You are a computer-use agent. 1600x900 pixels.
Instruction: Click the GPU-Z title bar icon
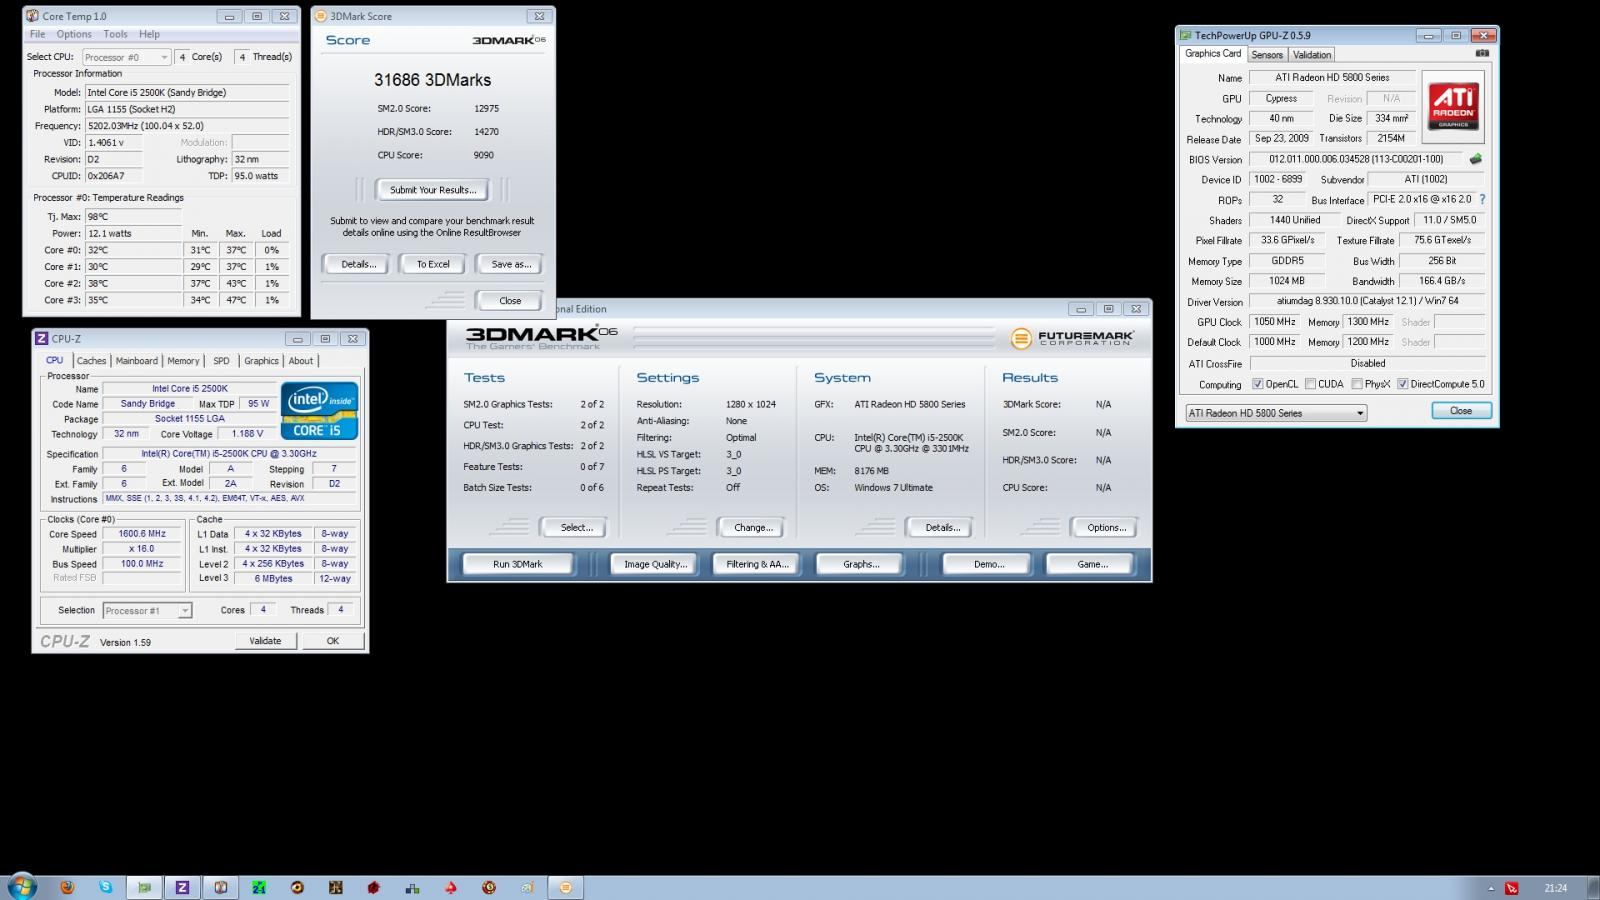[x=1185, y=35]
